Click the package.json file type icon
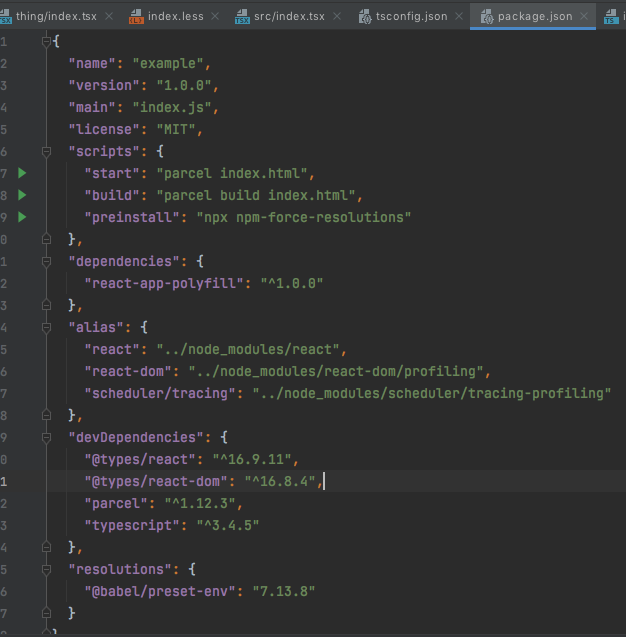This screenshot has height=637, width=626. click(x=487, y=17)
